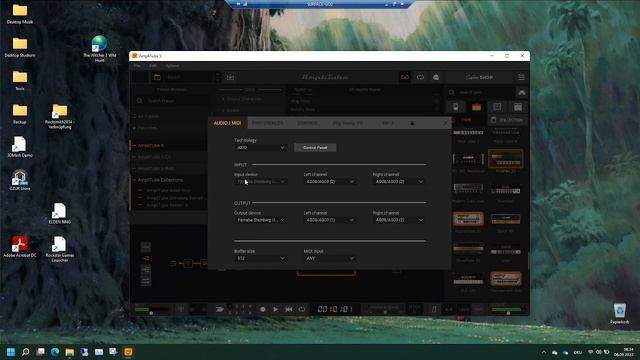Open The Witcher 3 Wild Hunt shortcut

pos(99,49)
